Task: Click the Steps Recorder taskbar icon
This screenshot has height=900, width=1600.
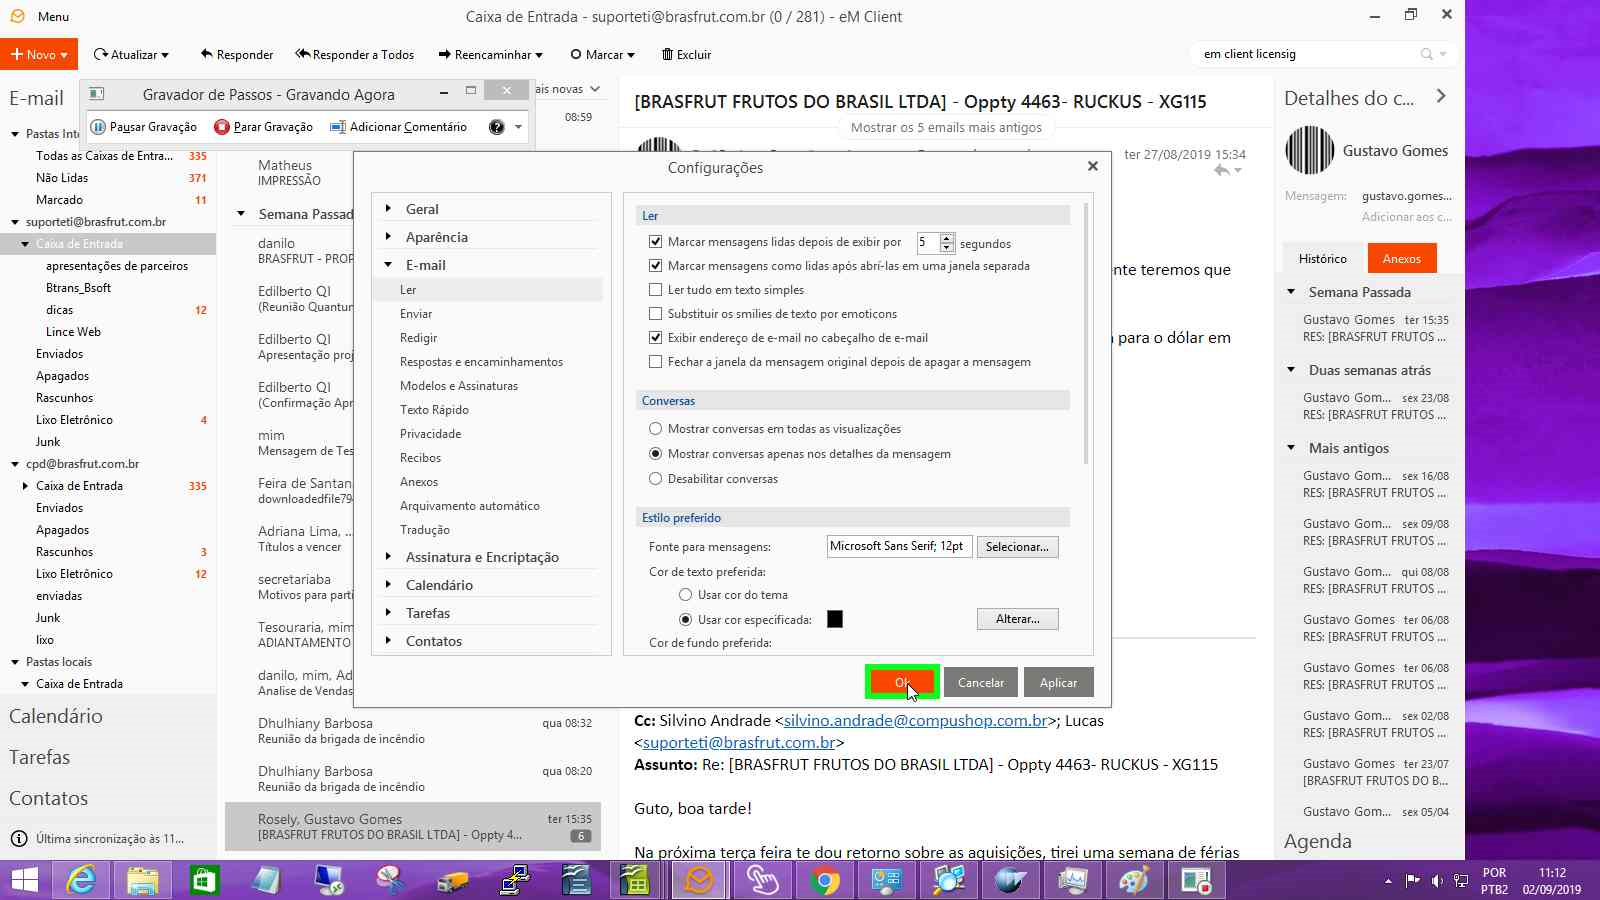Action: 1196,880
